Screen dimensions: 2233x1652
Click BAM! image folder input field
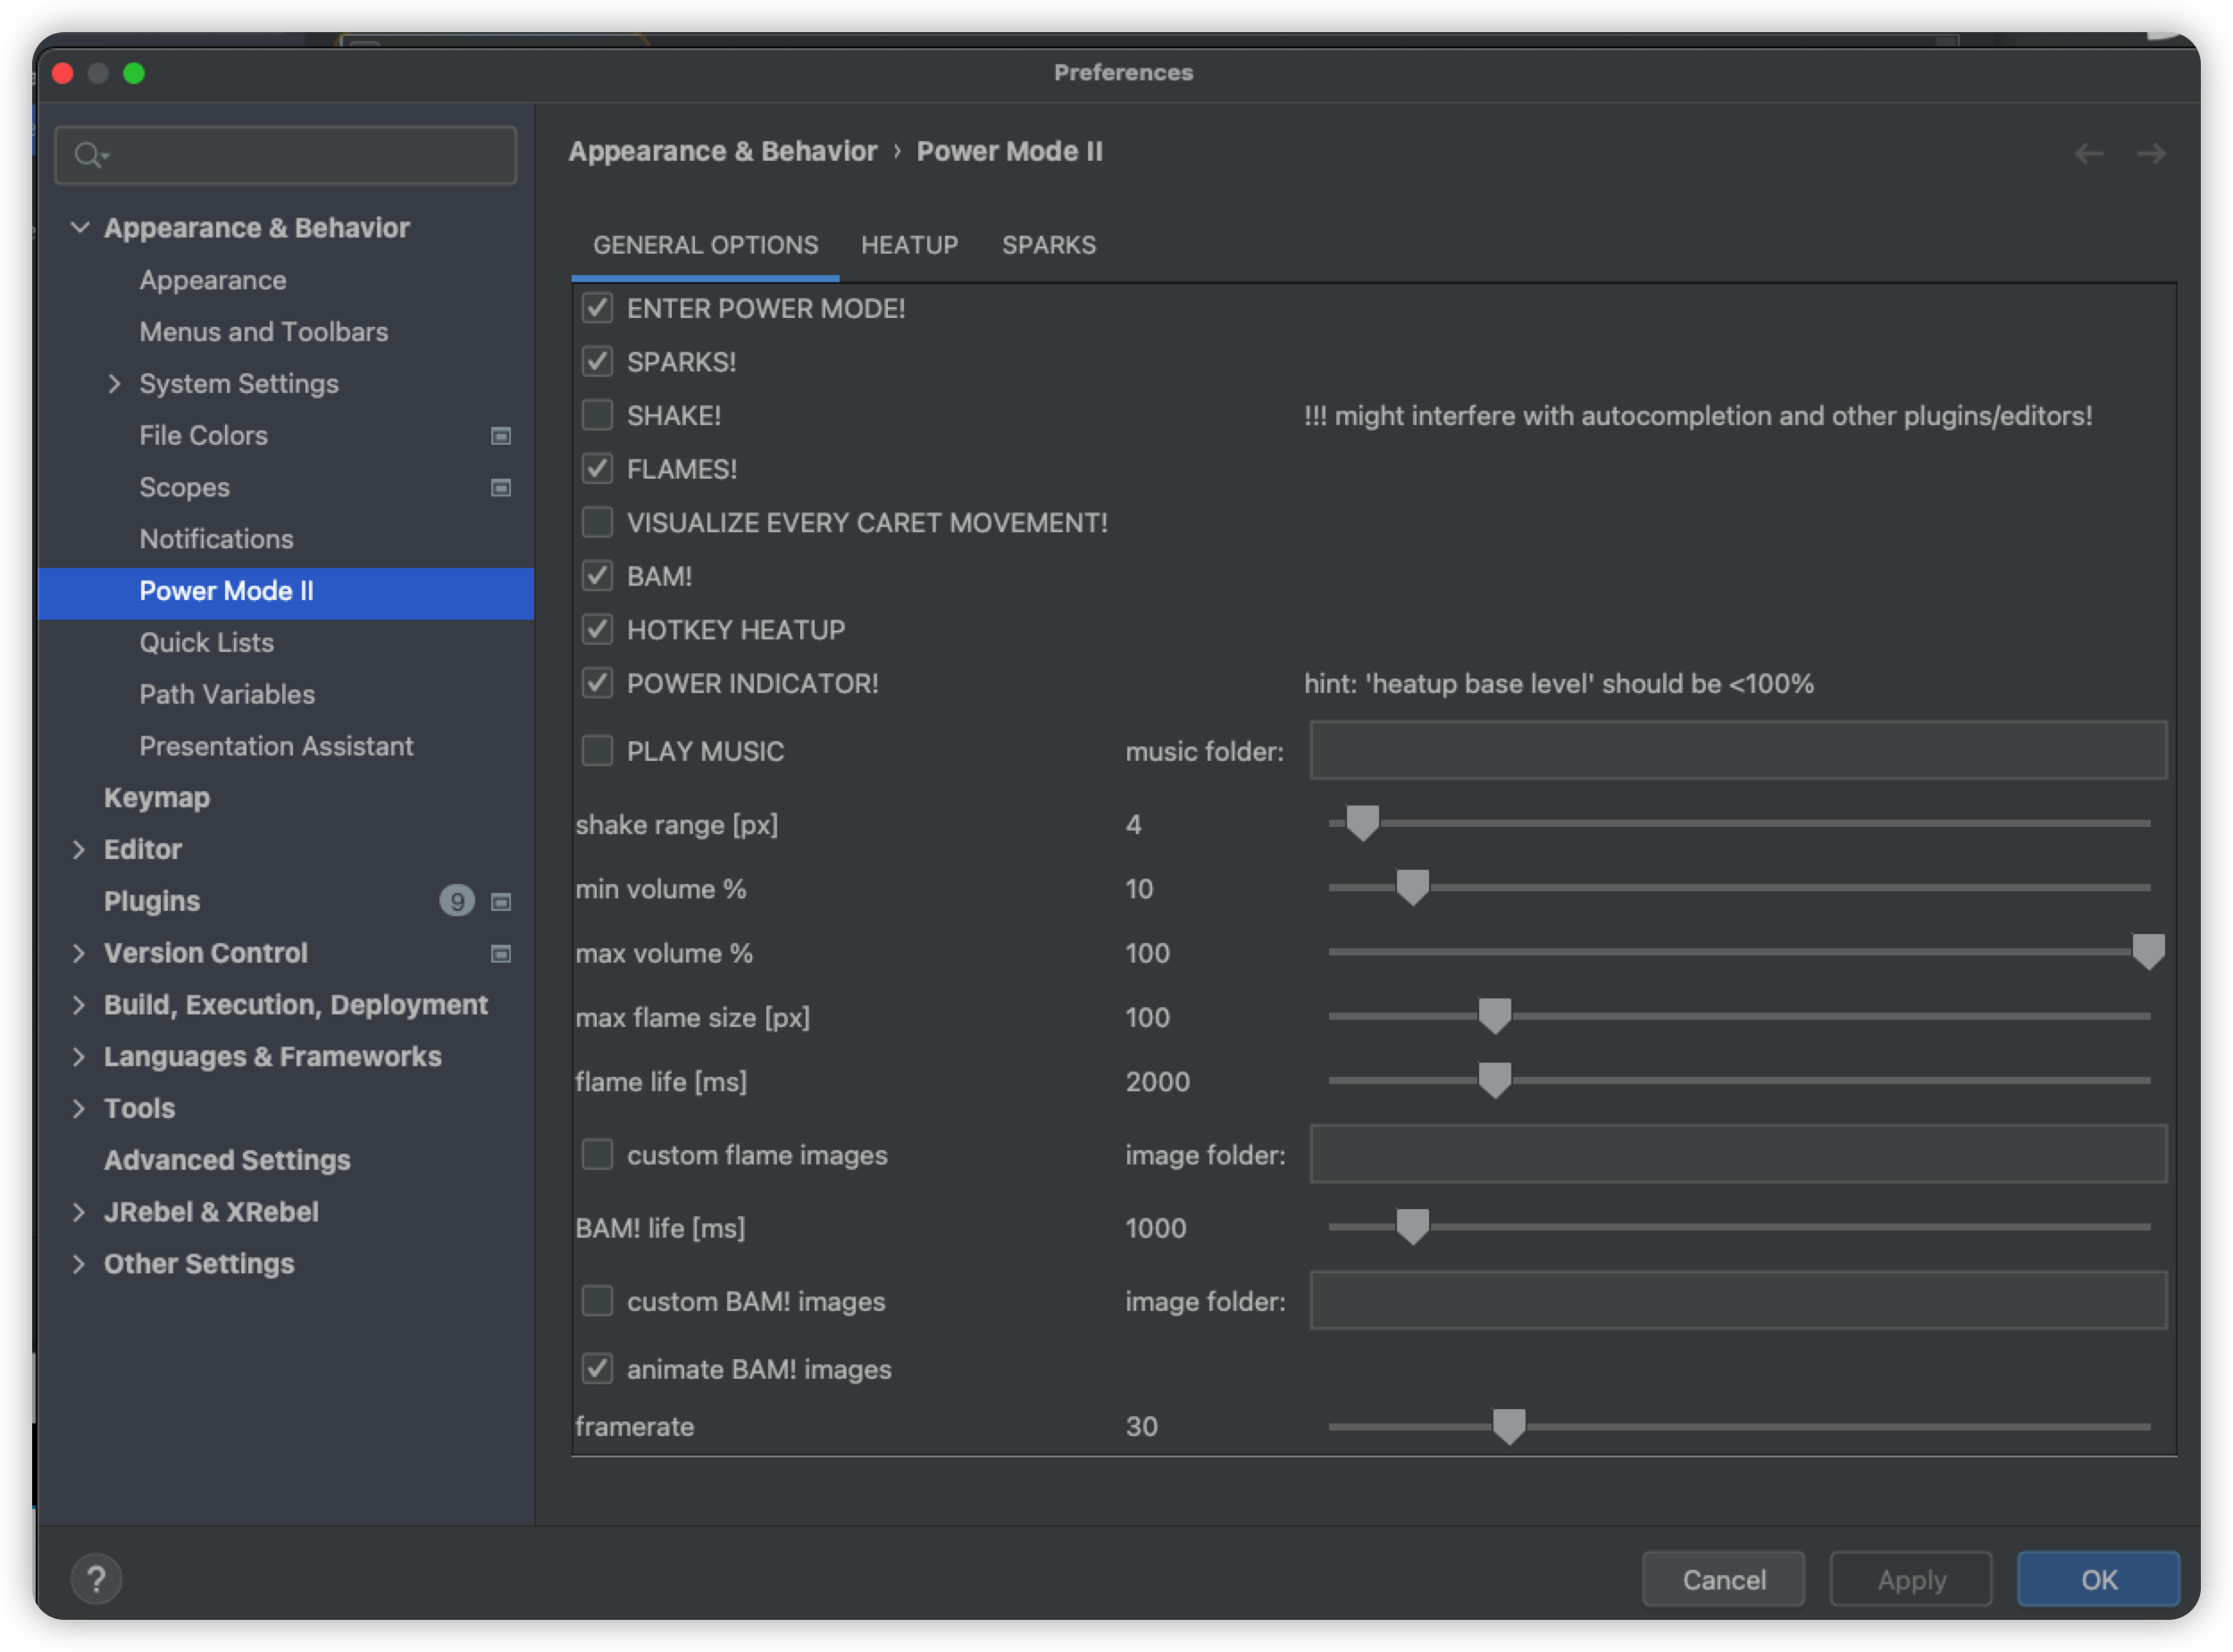pos(1738,1301)
